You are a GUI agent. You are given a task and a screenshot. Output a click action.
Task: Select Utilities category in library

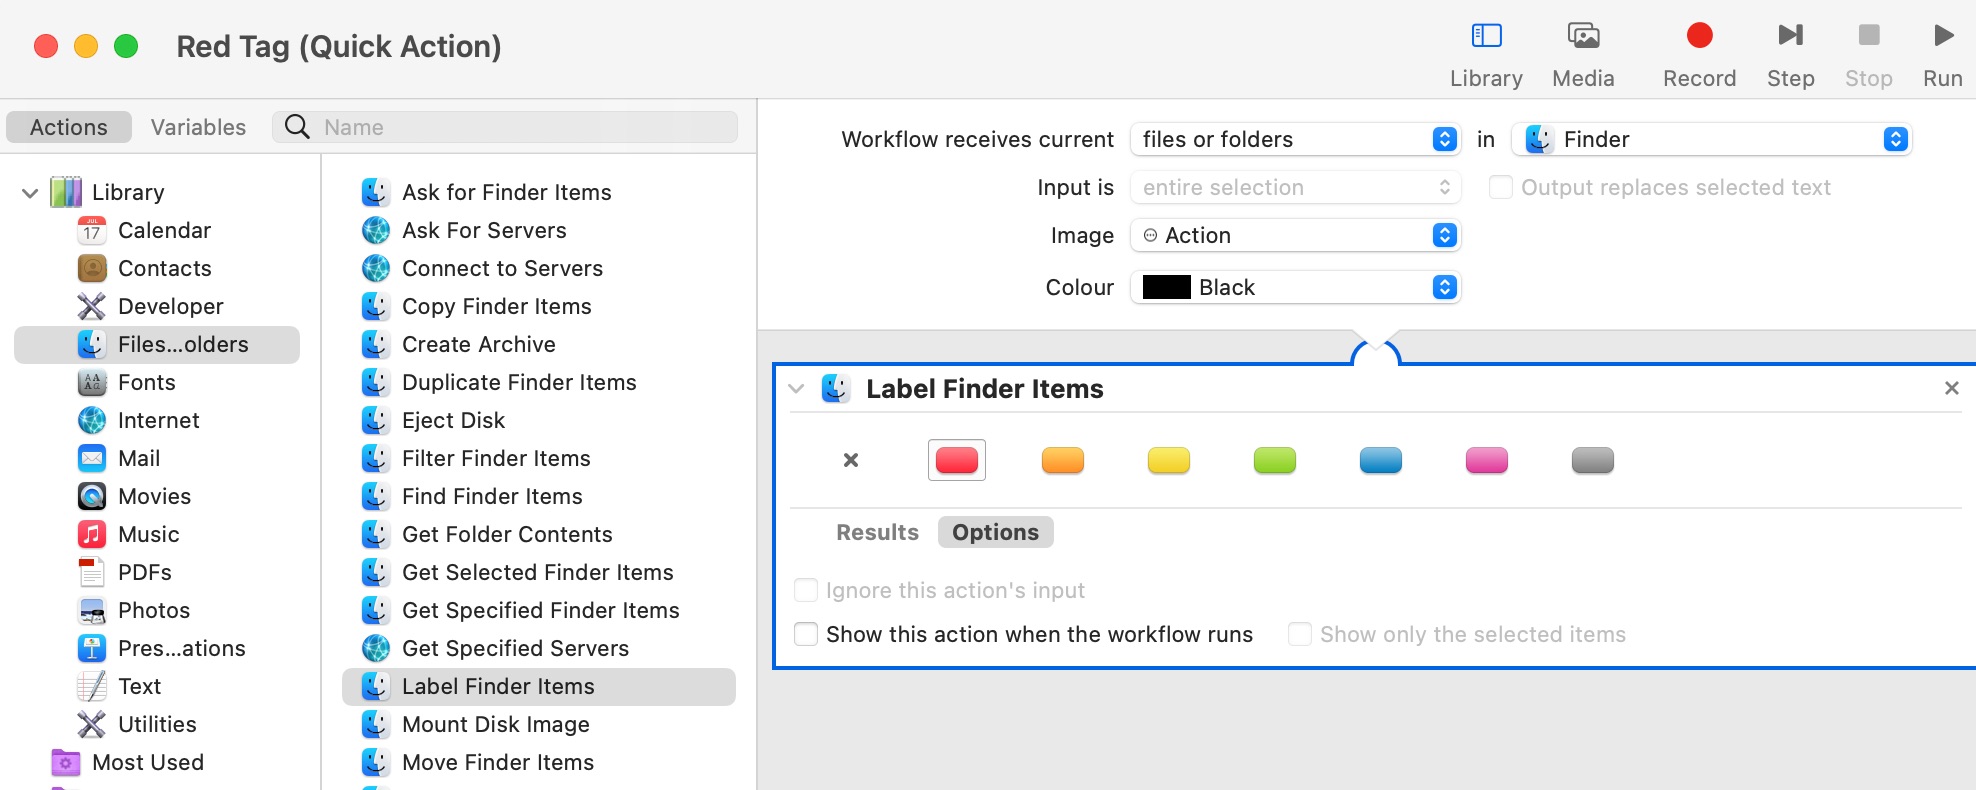tap(157, 724)
